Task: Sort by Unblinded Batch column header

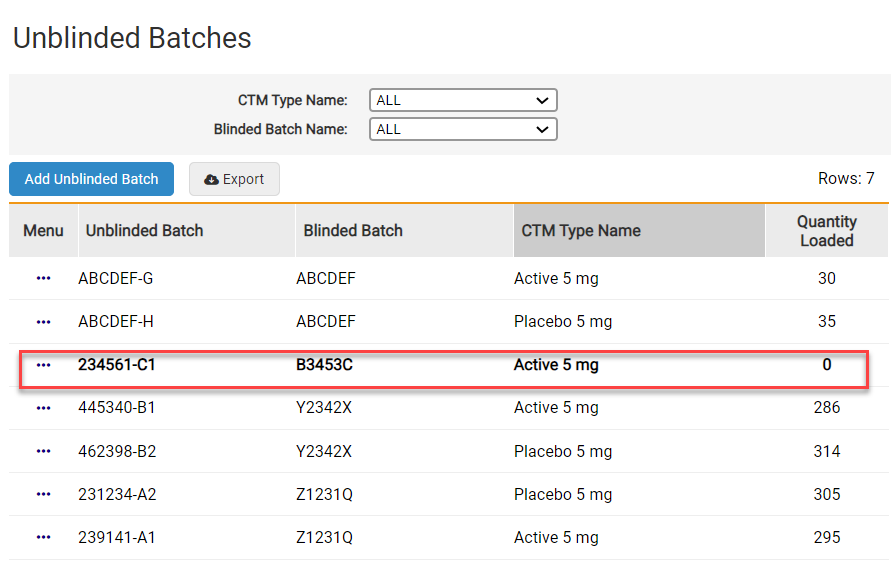Action: tap(144, 231)
